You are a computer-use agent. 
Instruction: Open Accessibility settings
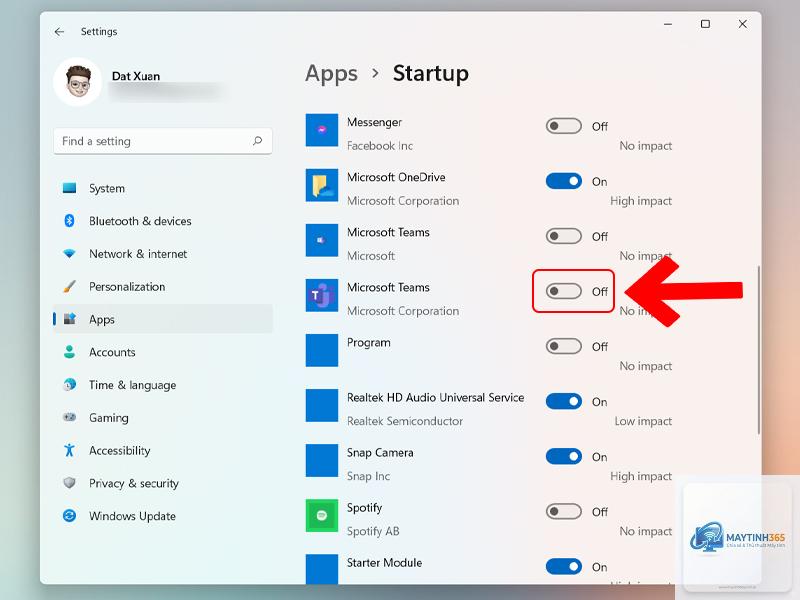point(163,450)
